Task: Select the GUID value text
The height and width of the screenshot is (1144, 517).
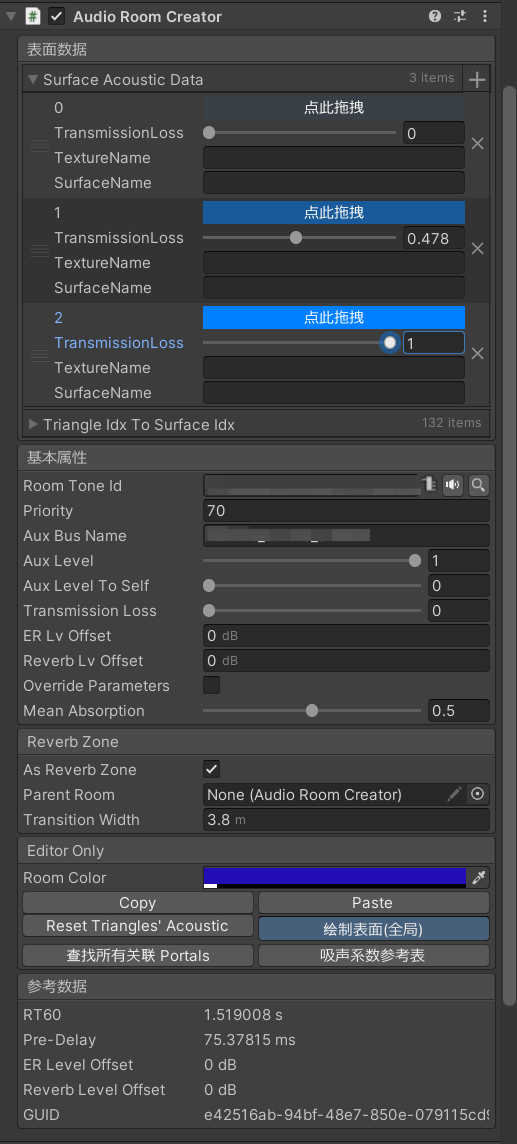Action: pyautogui.click(x=346, y=1114)
